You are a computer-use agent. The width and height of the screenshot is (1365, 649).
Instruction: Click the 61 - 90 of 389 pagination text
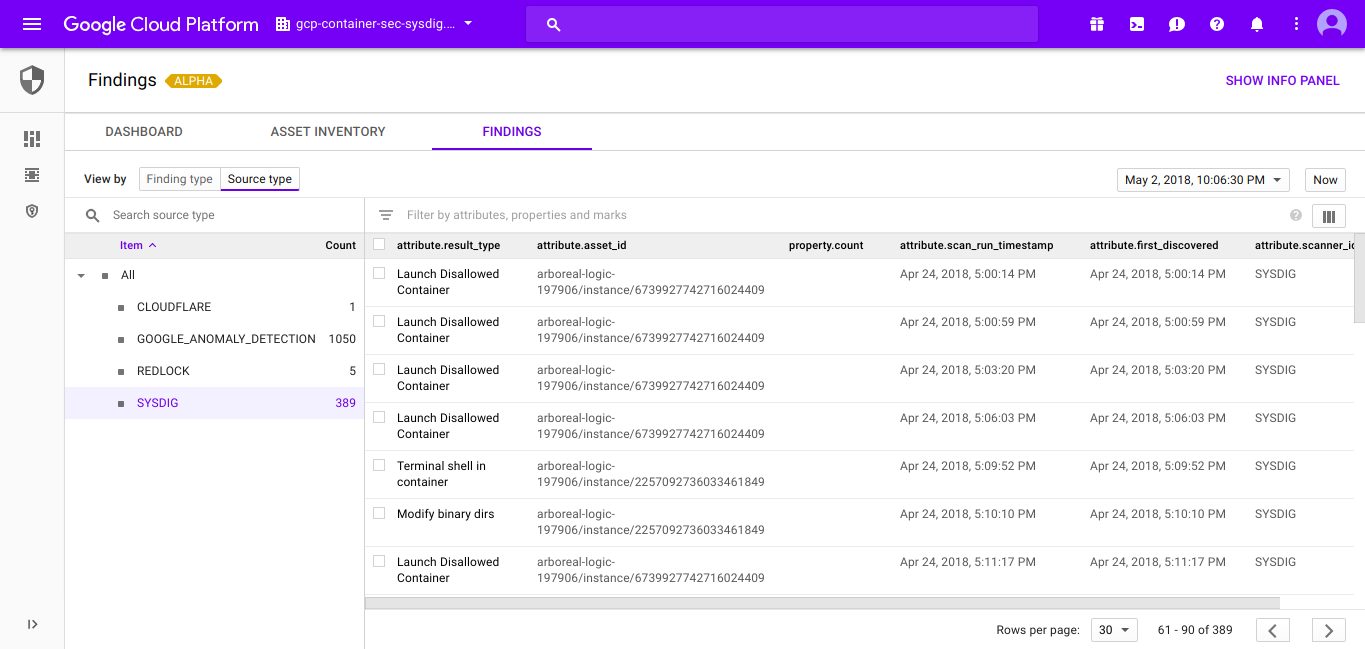(x=1195, y=630)
